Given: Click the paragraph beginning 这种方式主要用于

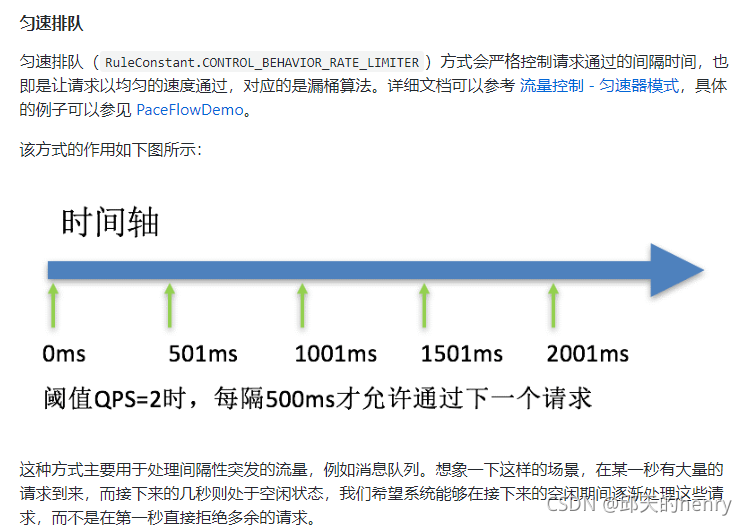Looking at the screenshot, I should pyautogui.click(x=372, y=493).
